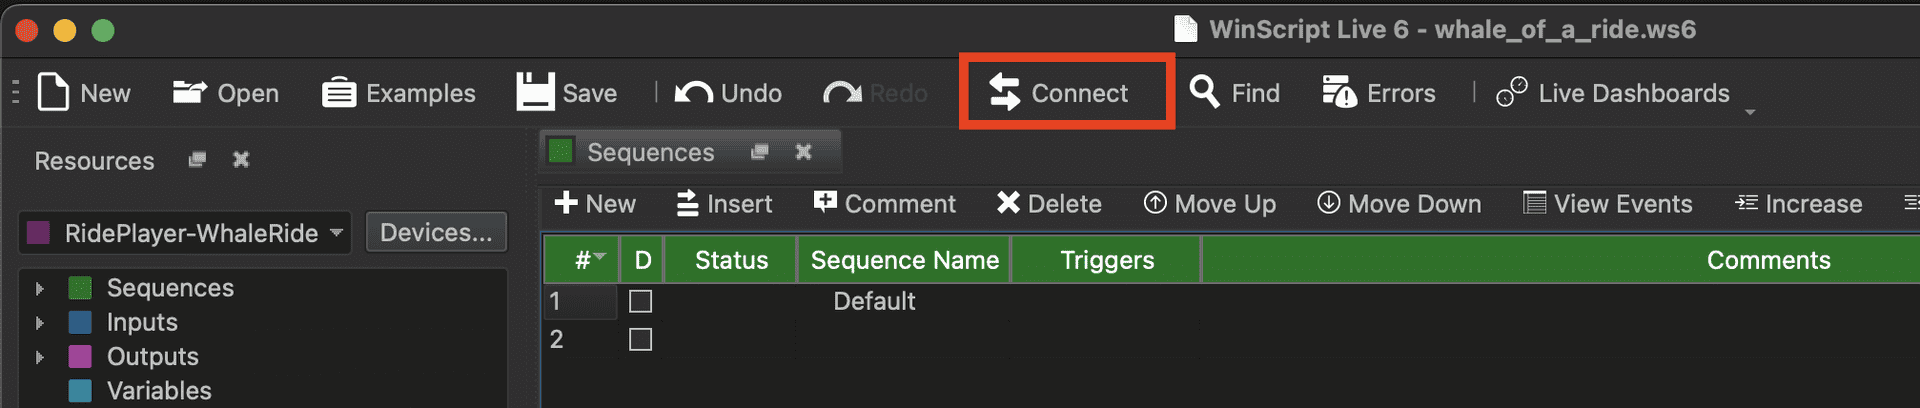
Task: Click the Devices... button
Action: [x=436, y=233]
